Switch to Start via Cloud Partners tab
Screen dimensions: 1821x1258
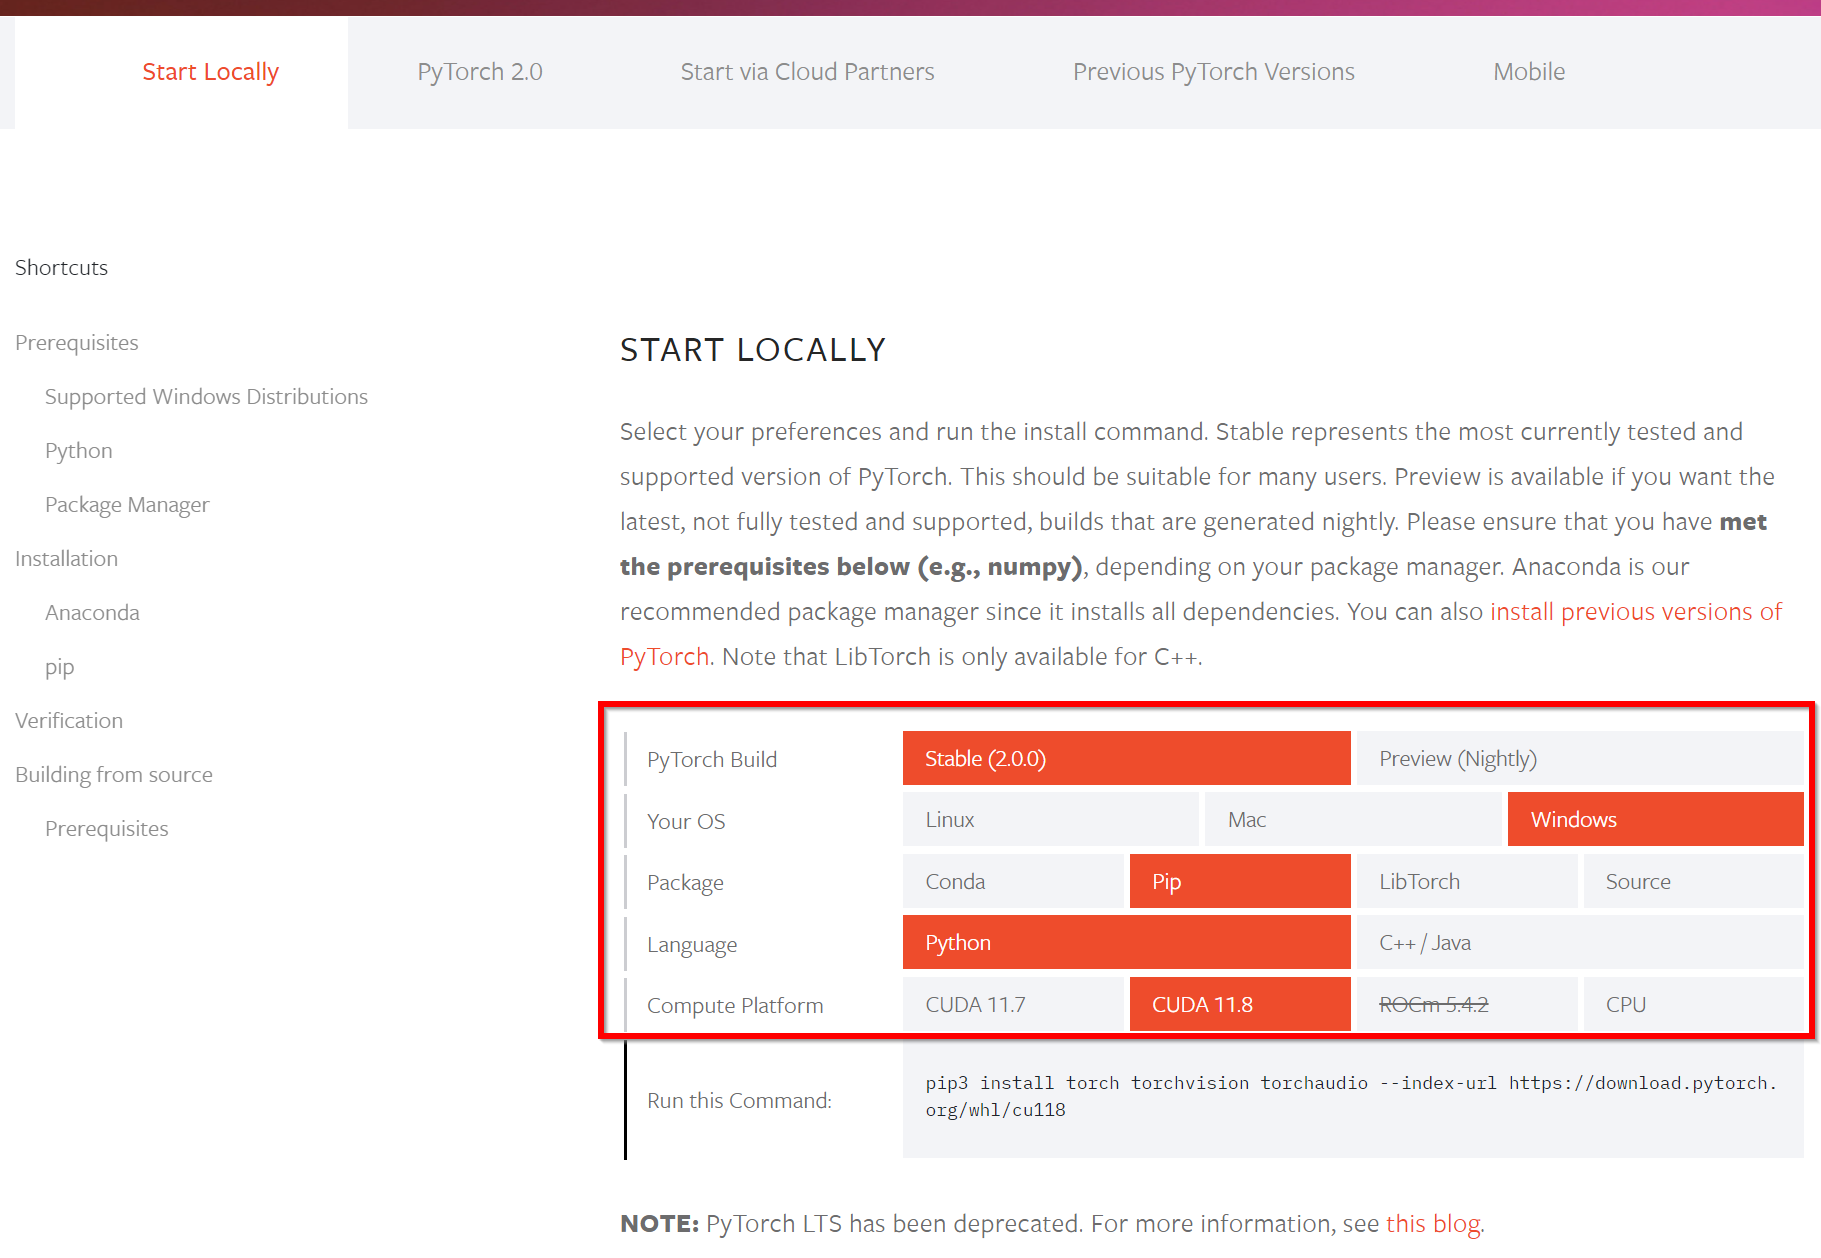click(807, 72)
